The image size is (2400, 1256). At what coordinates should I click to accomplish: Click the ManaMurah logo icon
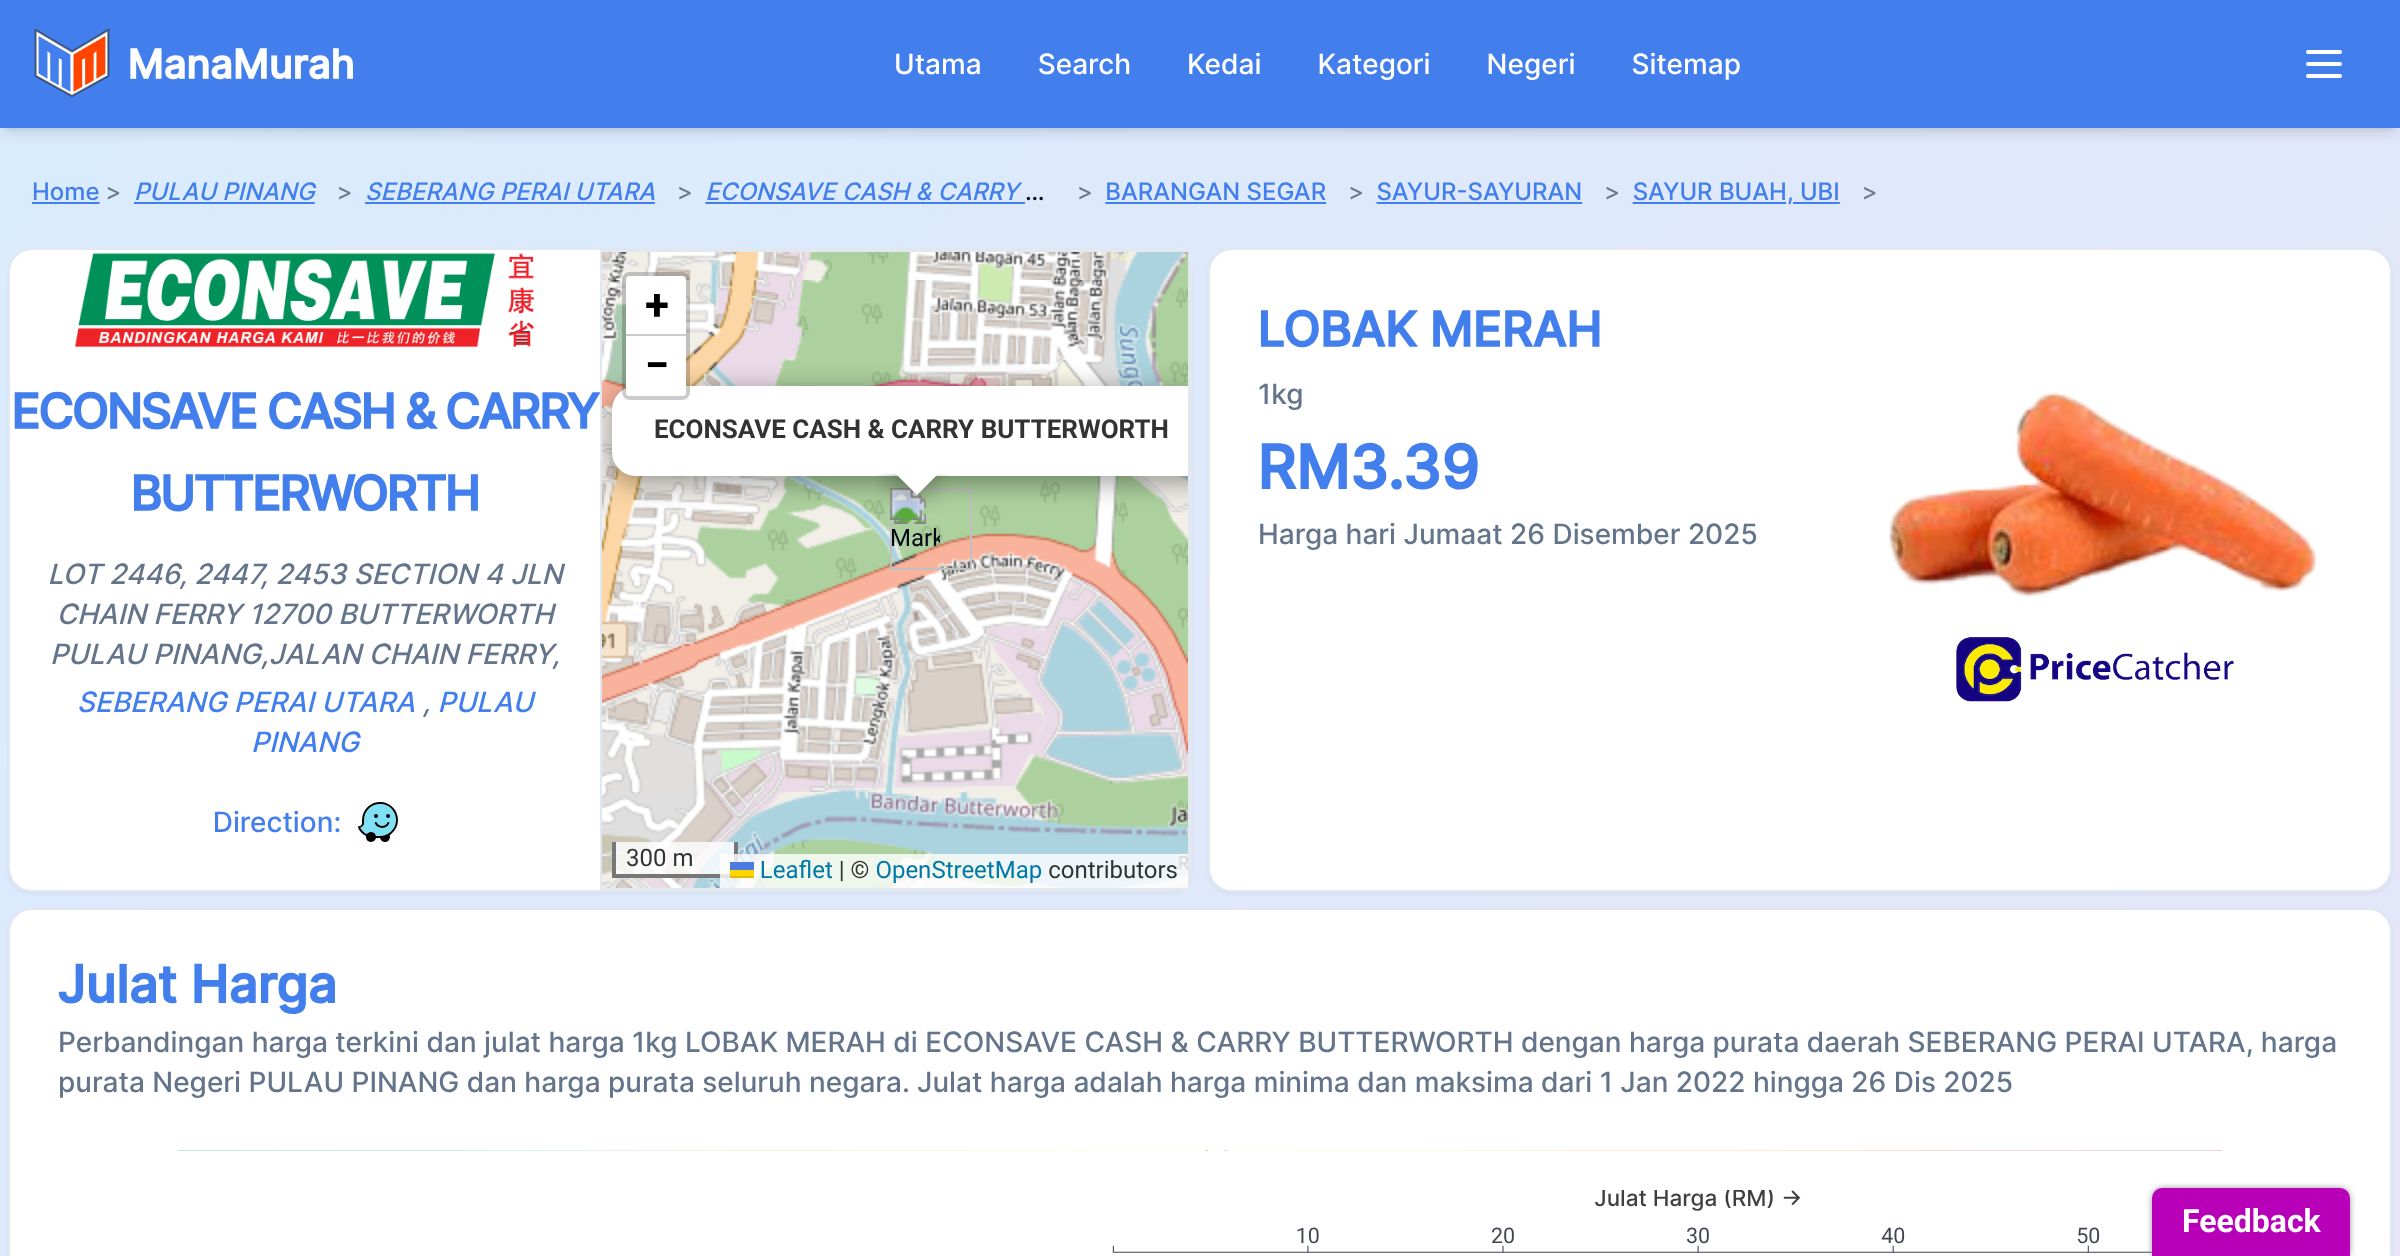(71, 63)
